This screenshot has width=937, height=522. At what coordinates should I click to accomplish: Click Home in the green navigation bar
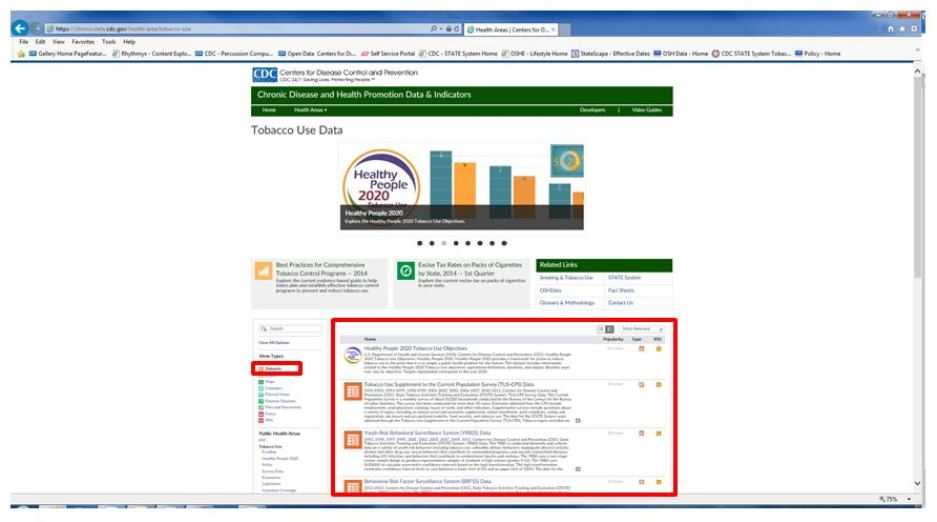[x=270, y=109]
